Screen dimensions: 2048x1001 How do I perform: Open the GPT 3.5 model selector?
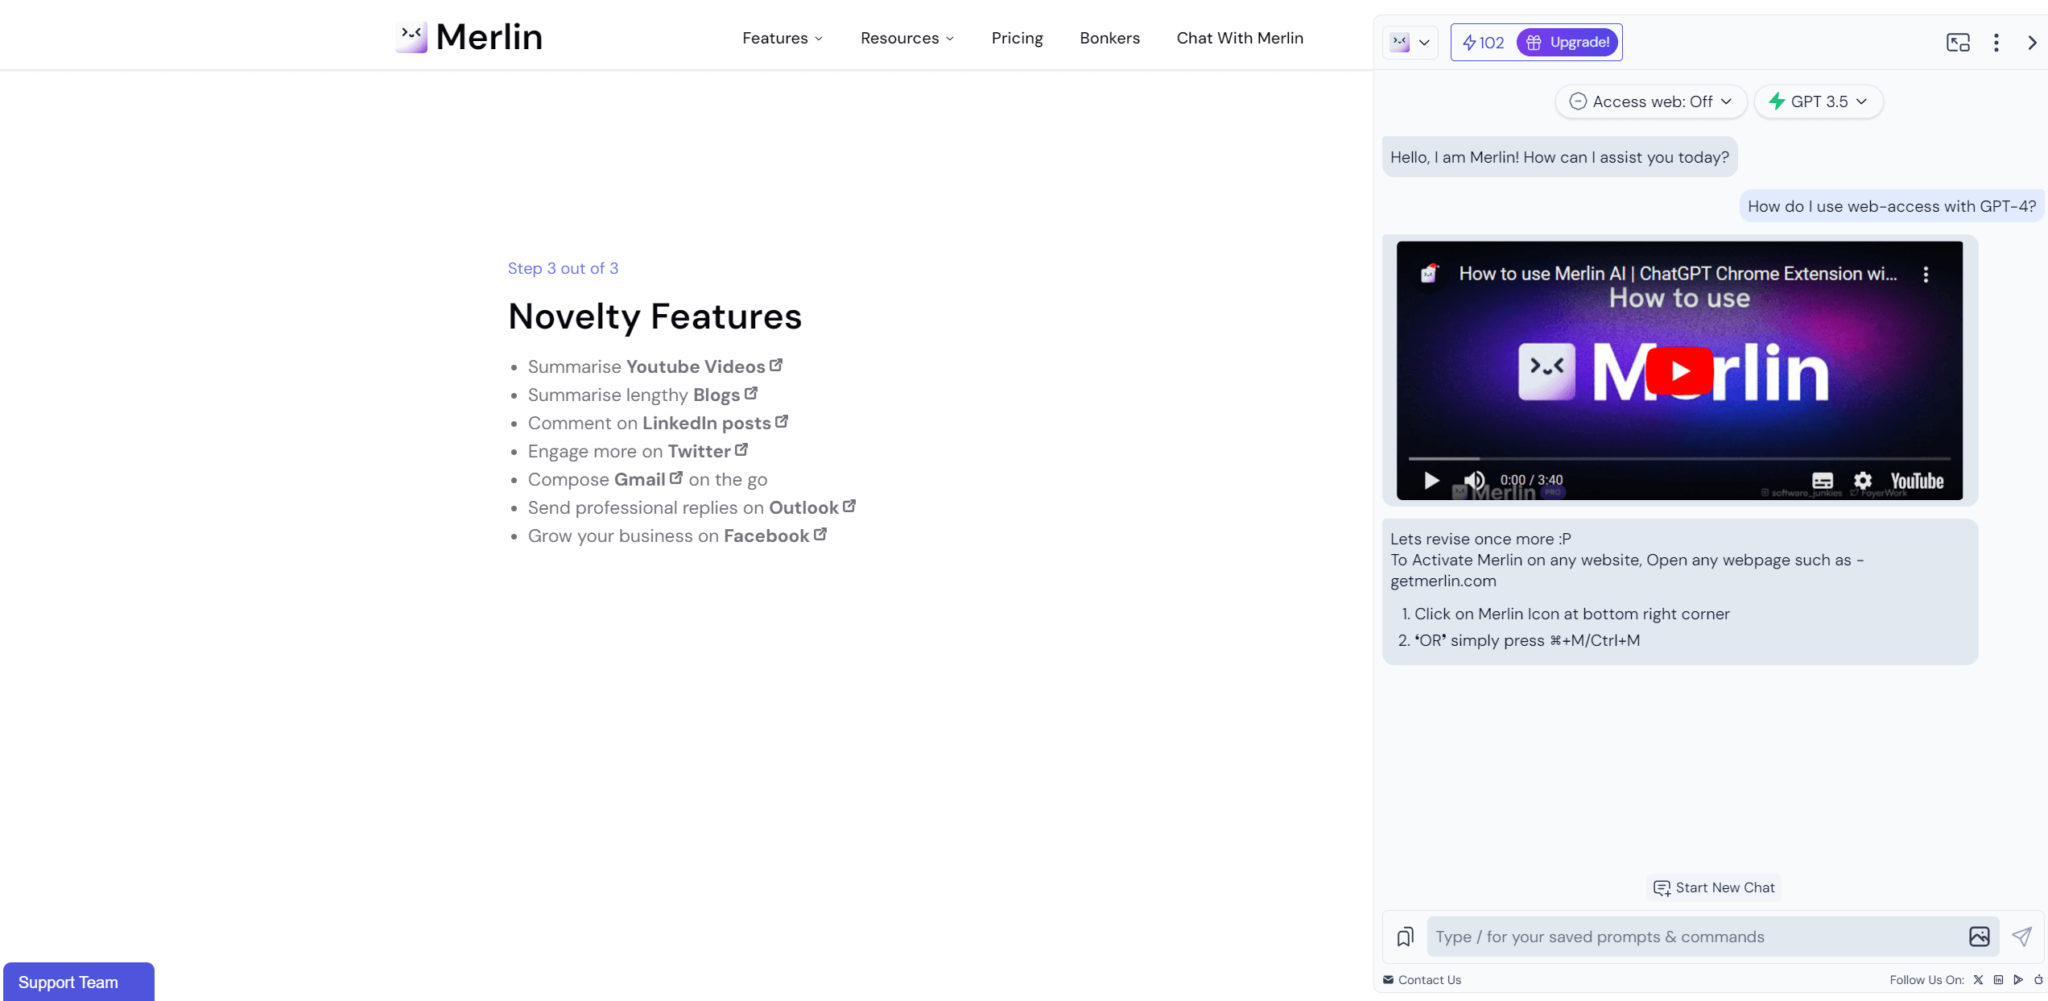point(1818,102)
